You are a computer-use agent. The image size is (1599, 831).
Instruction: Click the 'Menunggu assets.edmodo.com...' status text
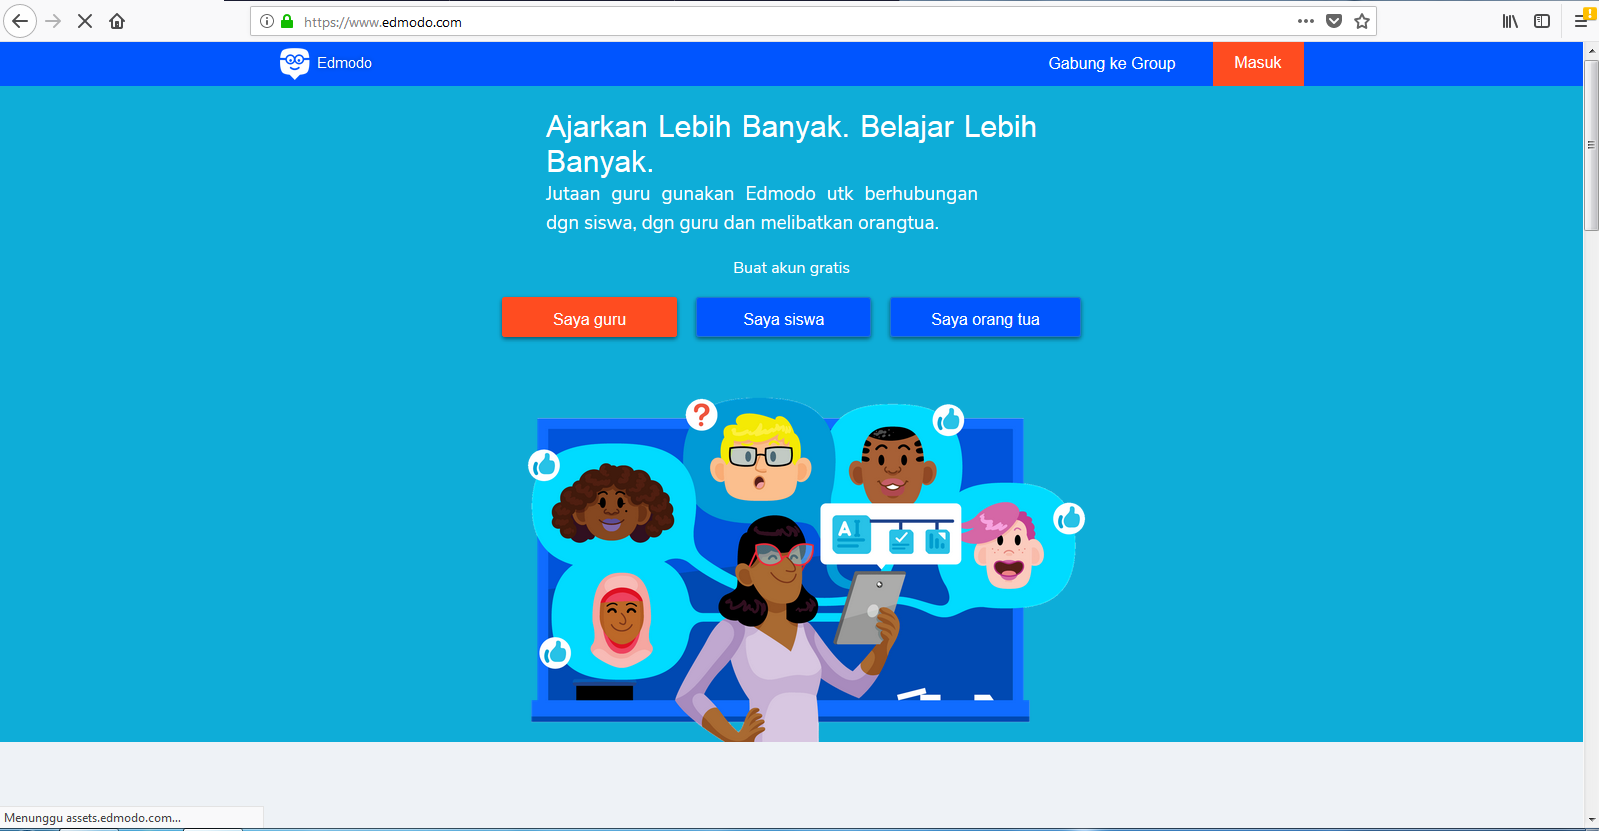coord(93,818)
